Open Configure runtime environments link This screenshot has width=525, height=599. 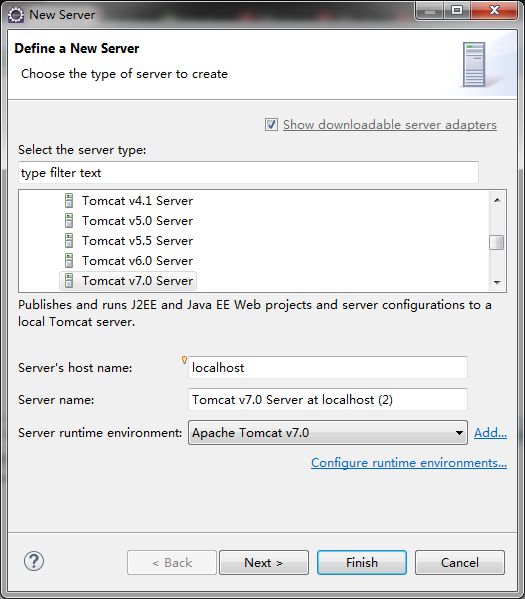pyautogui.click(x=409, y=463)
